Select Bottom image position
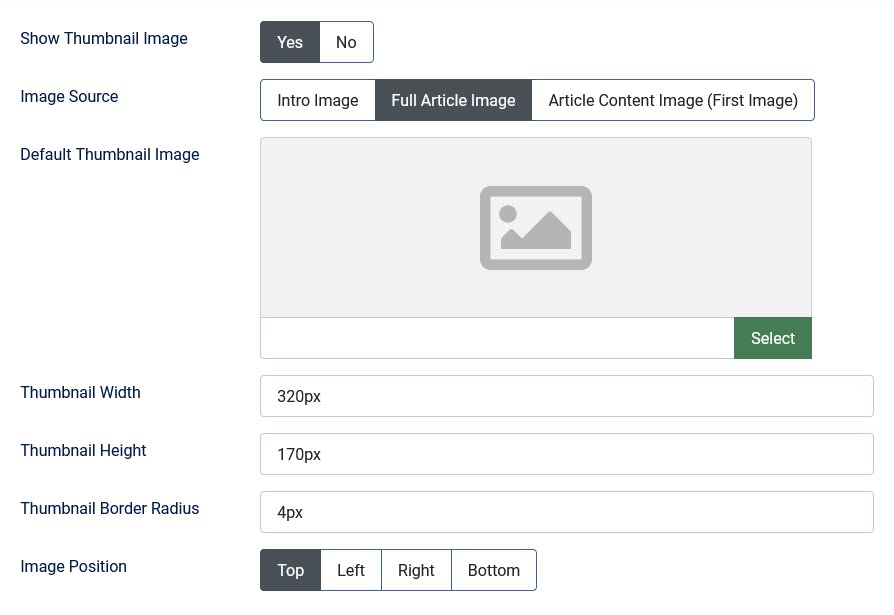Viewport: 894px width, 615px height. click(494, 570)
